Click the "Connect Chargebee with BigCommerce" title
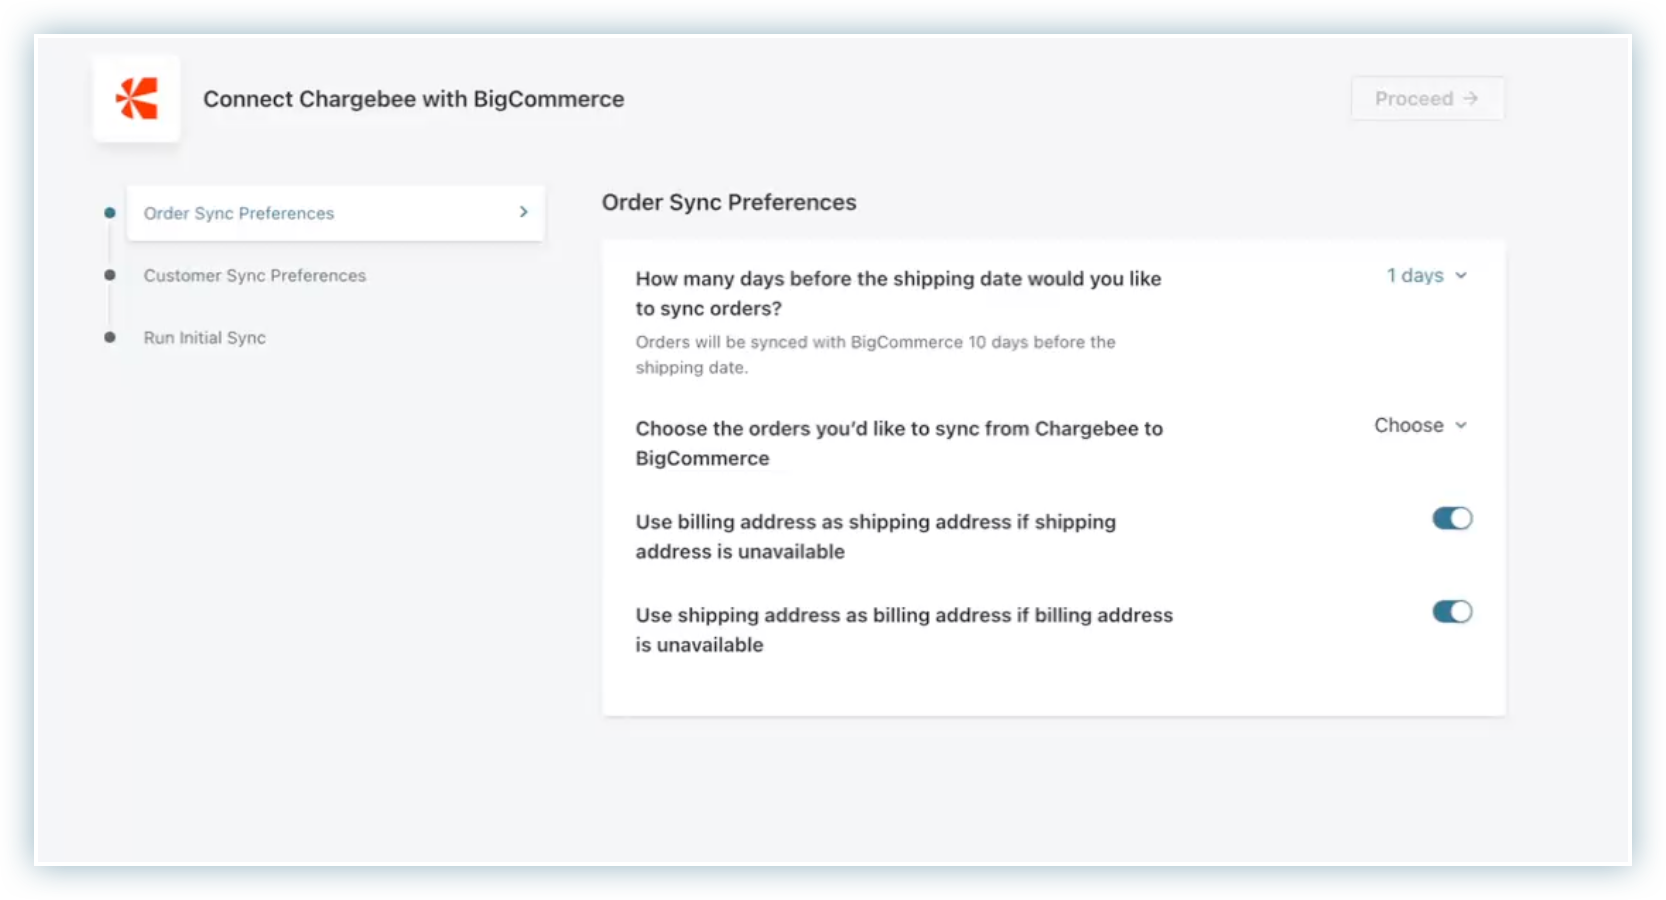This screenshot has width=1666, height=900. point(413,99)
